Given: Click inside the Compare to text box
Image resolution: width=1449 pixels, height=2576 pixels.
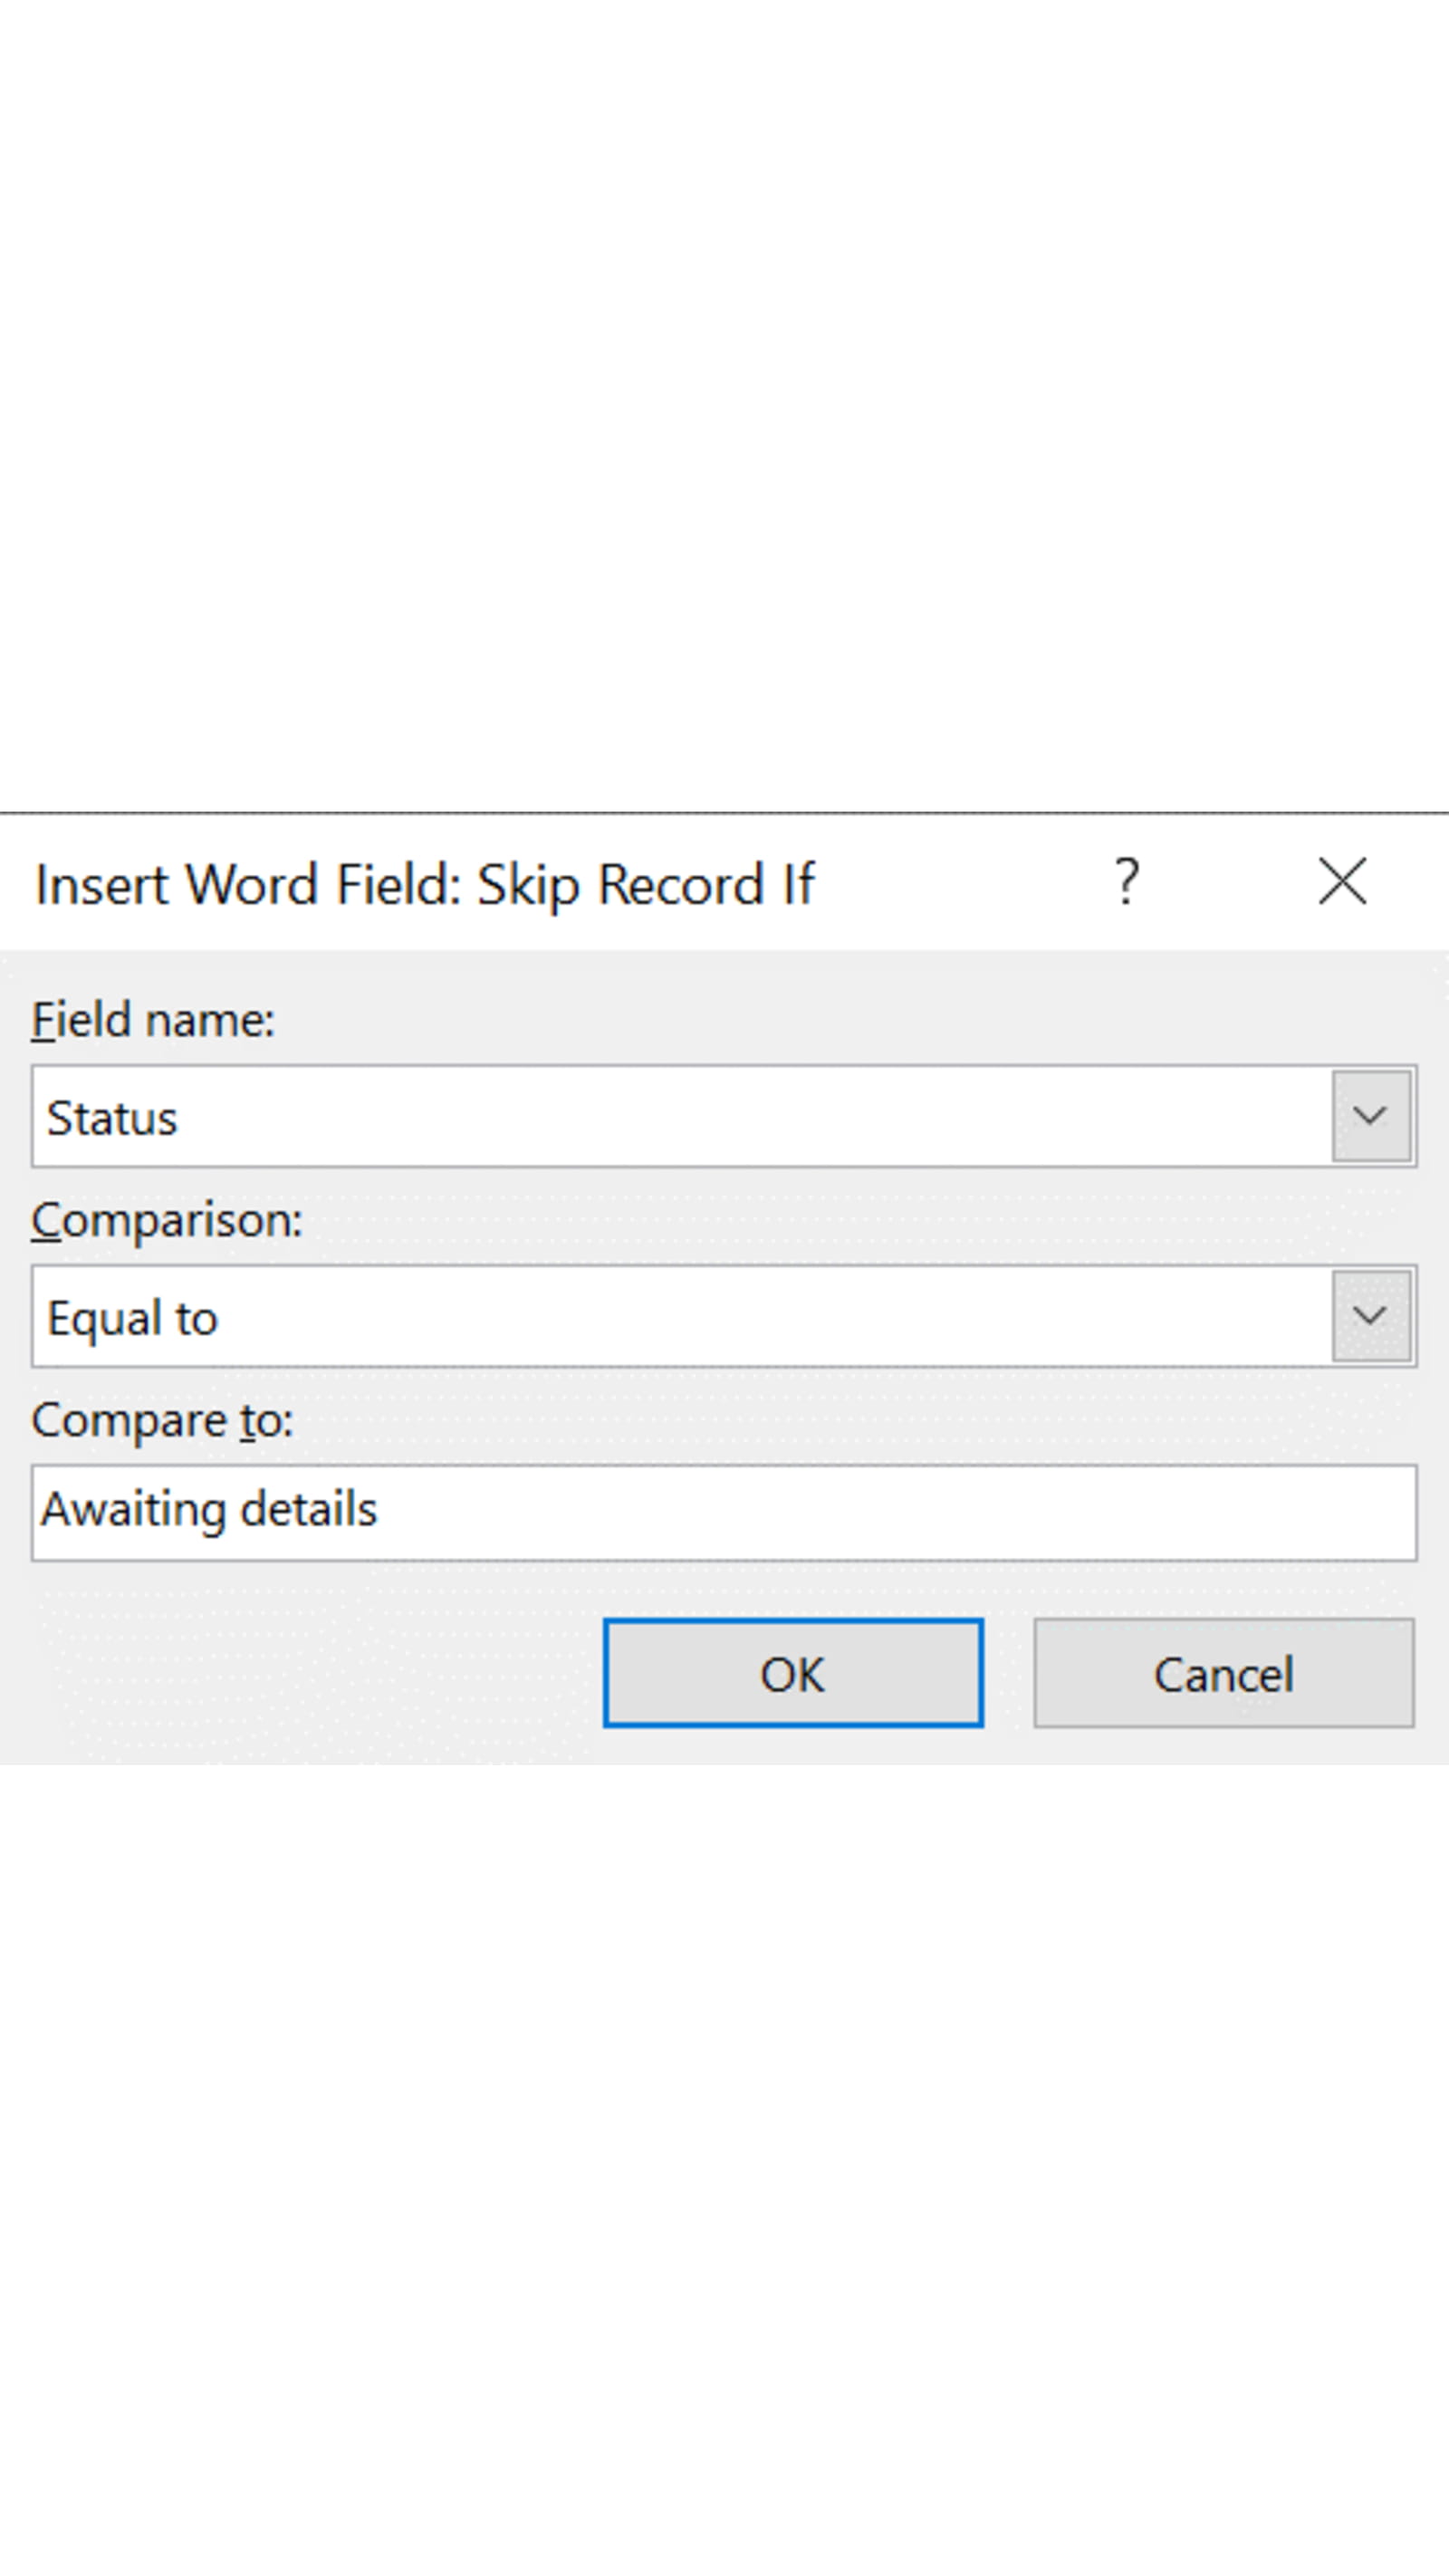Looking at the screenshot, I should click(700, 1510).
